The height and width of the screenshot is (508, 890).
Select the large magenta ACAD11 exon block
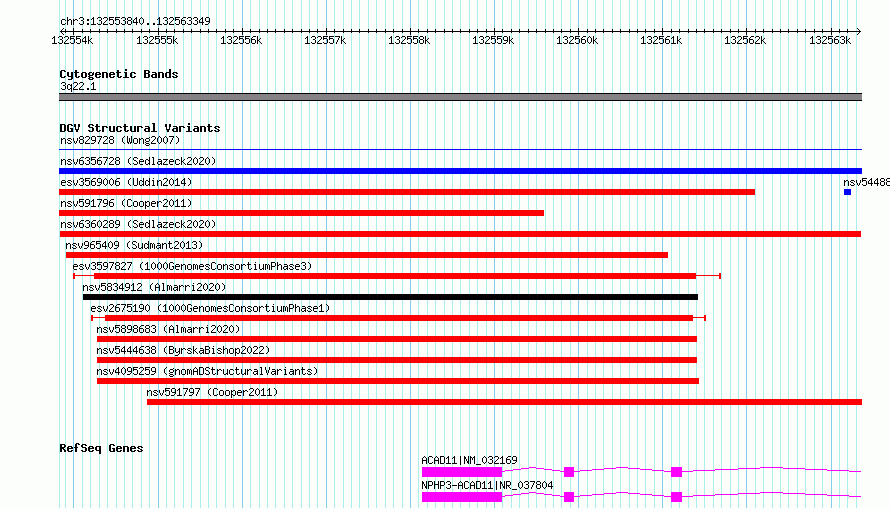(x=462, y=472)
